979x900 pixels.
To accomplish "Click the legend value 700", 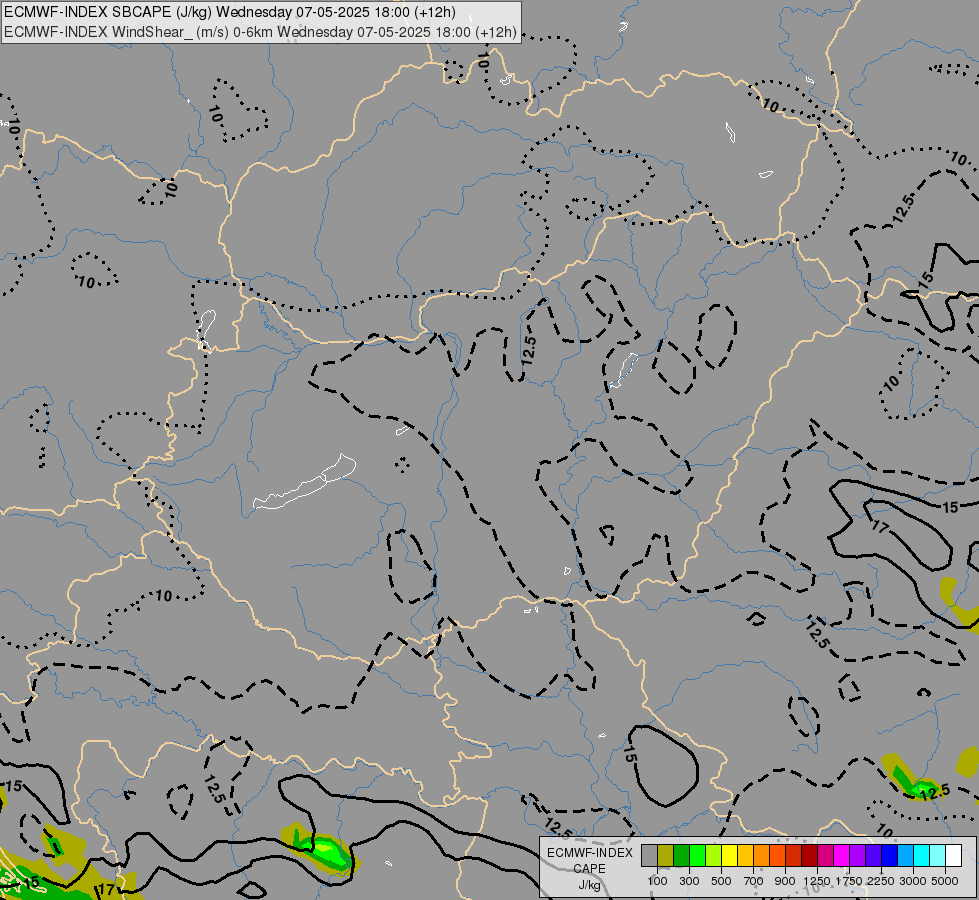I will (x=754, y=881).
